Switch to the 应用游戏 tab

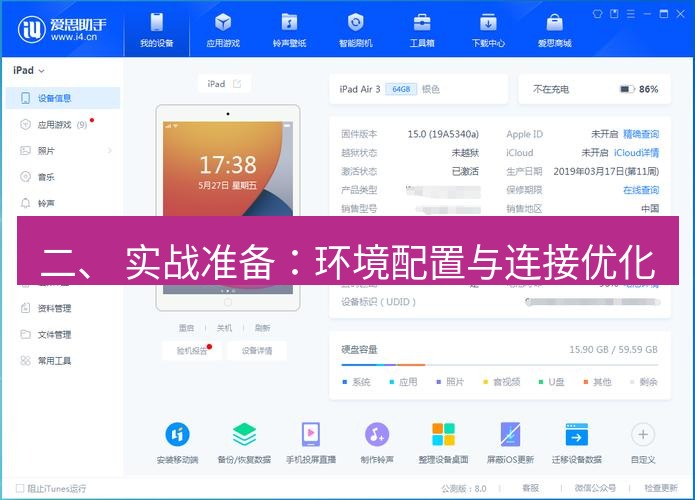tap(223, 30)
